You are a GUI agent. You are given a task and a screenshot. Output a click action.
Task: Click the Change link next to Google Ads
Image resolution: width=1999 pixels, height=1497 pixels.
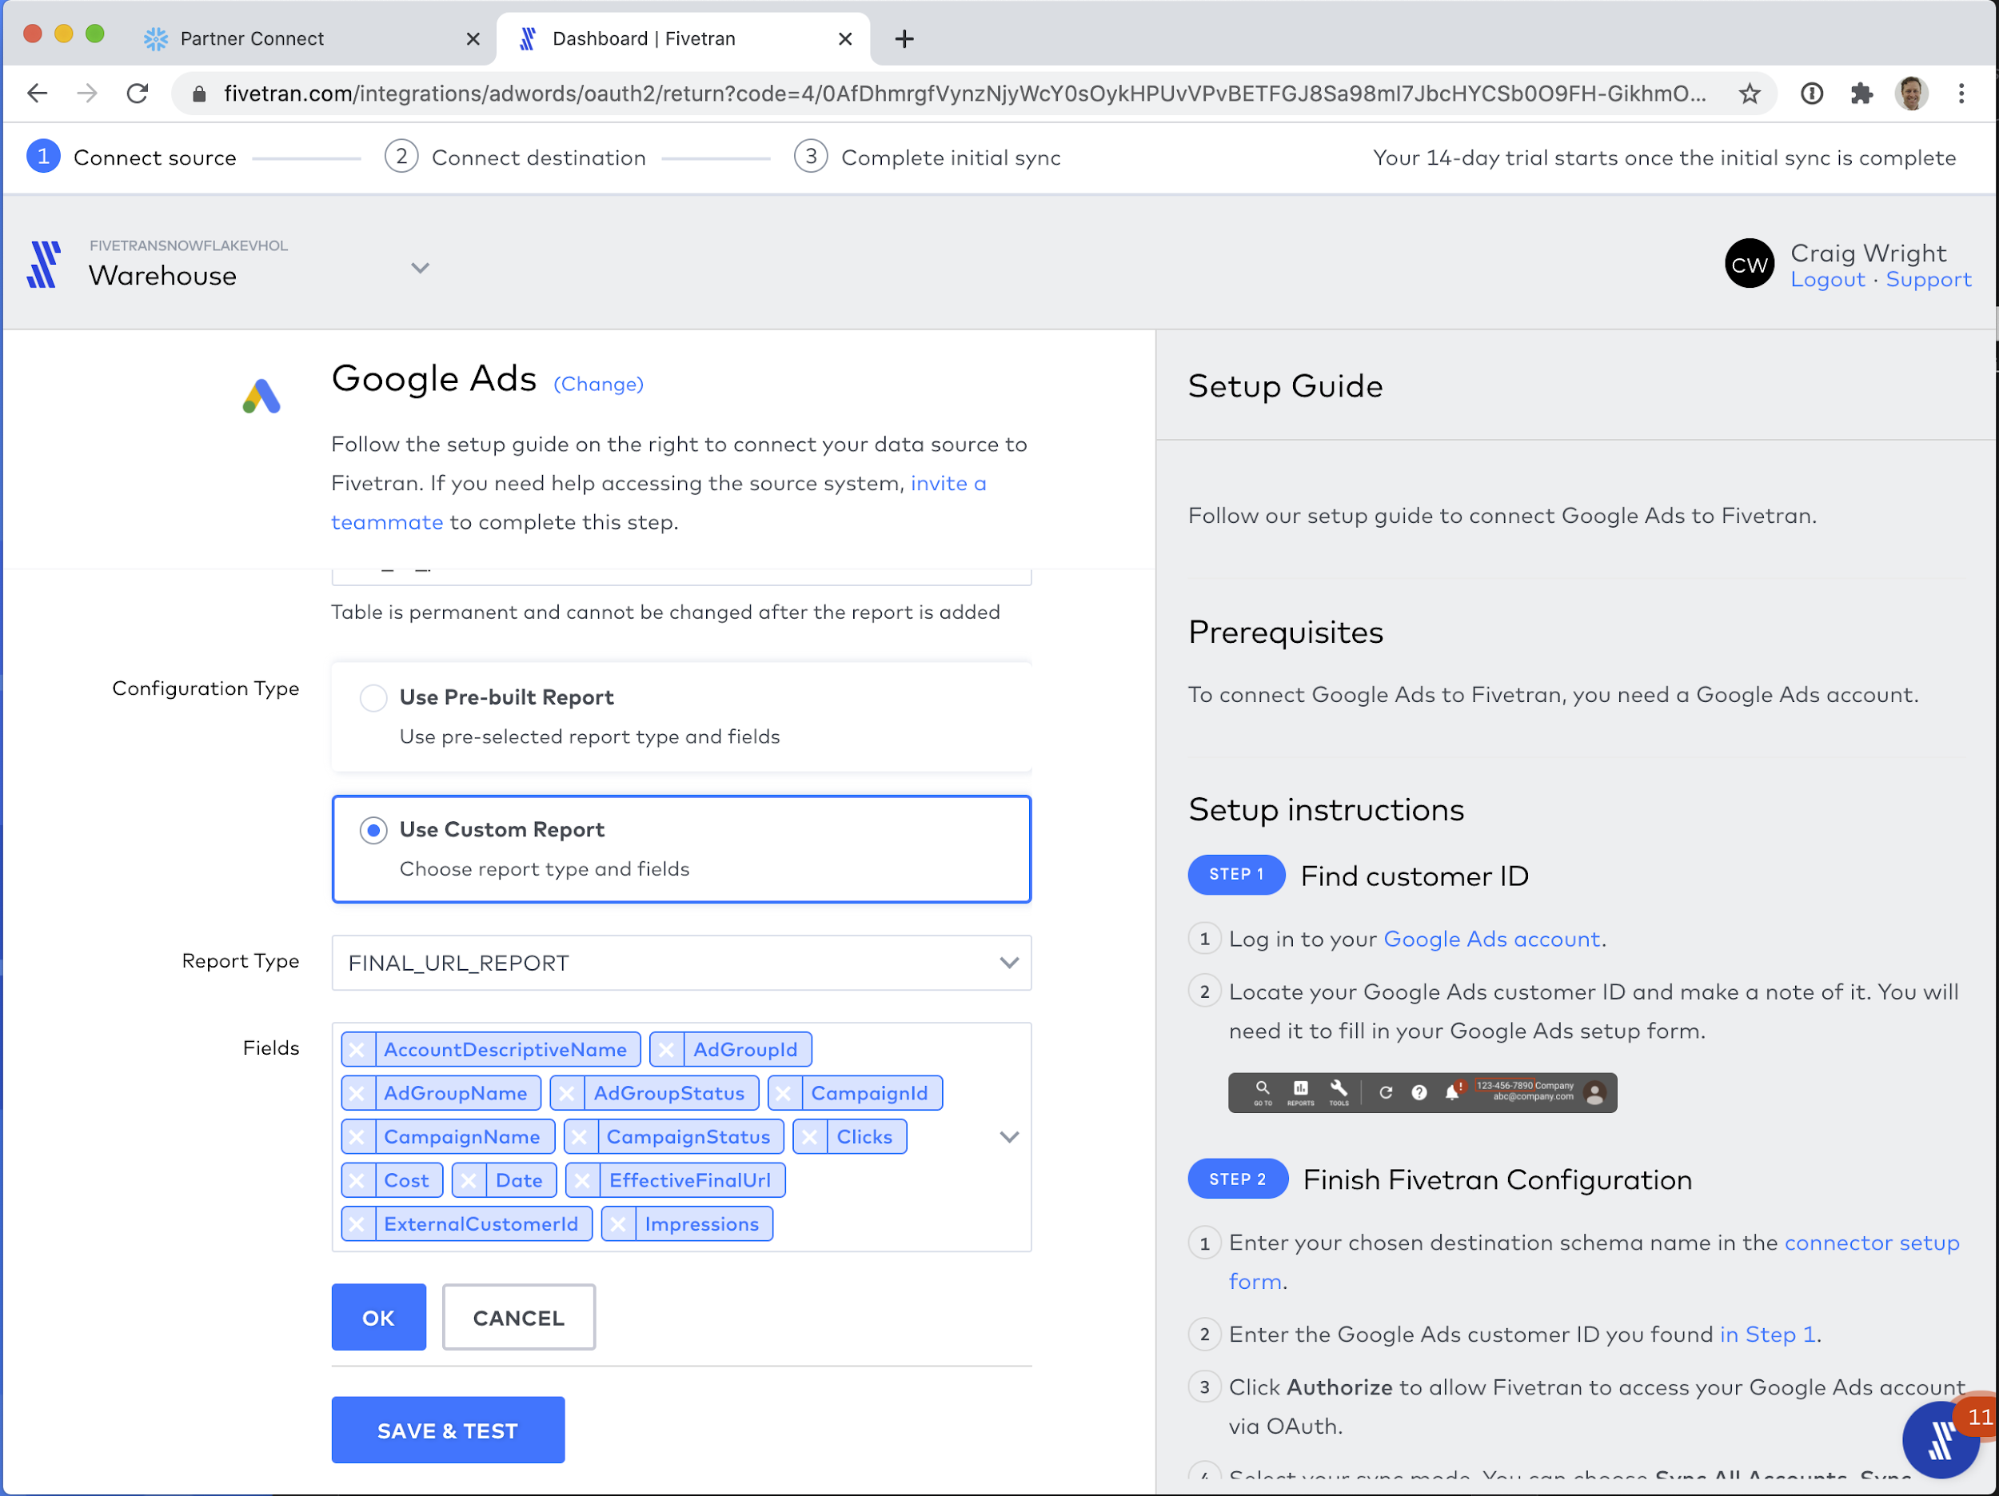click(598, 384)
